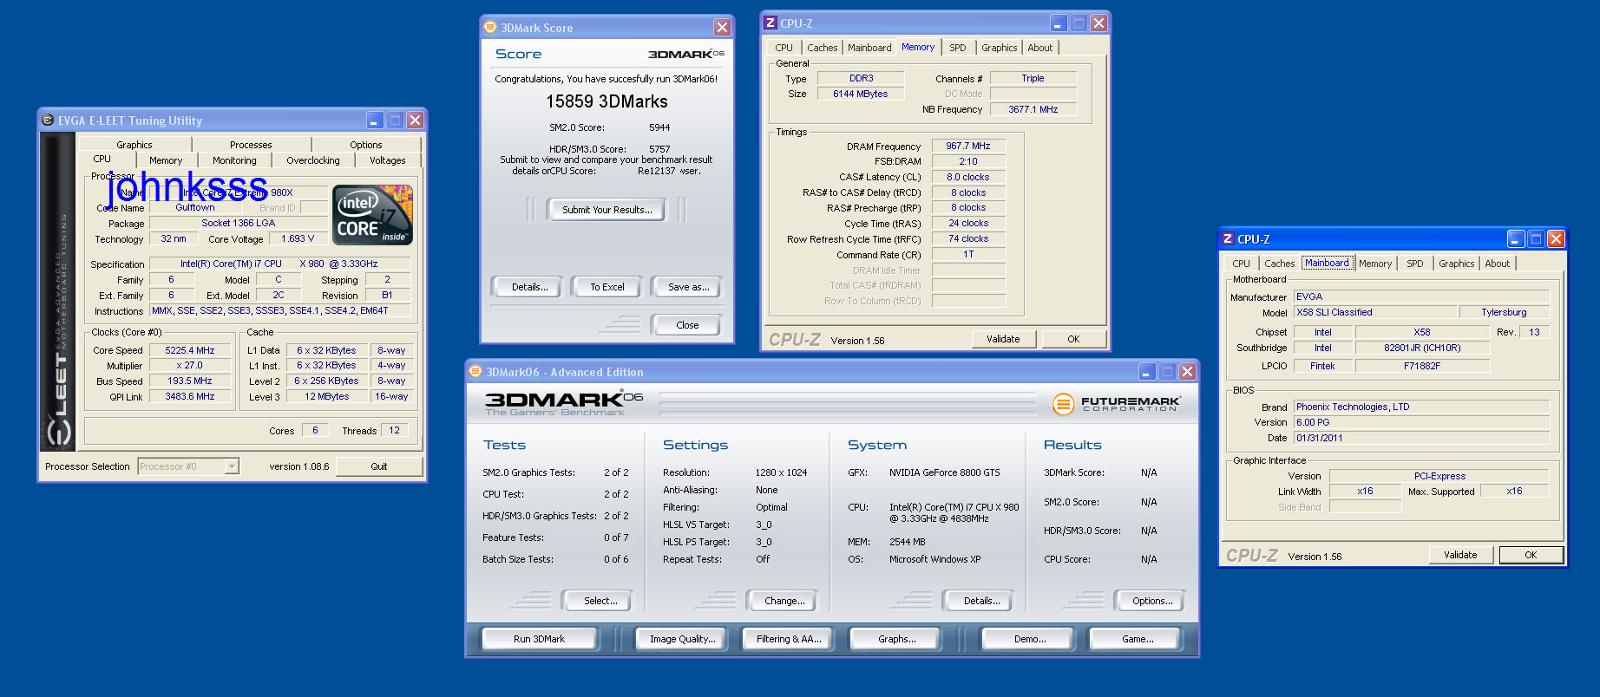Click Core Speed value 5225.4 MHz
1600x697 pixels.
pos(190,350)
